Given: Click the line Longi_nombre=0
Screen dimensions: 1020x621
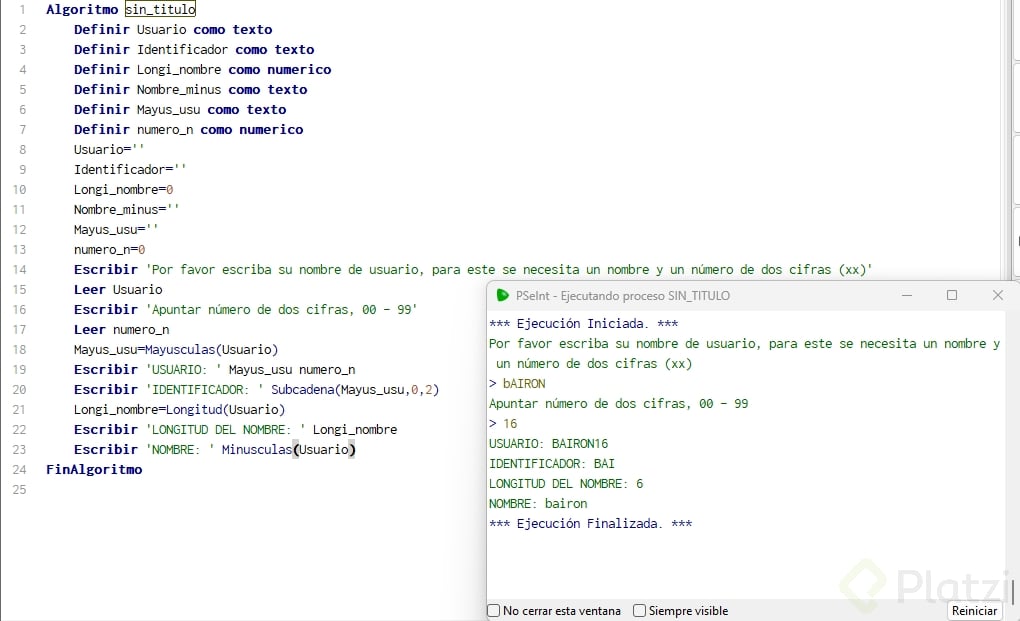Looking at the screenshot, I should [124, 190].
